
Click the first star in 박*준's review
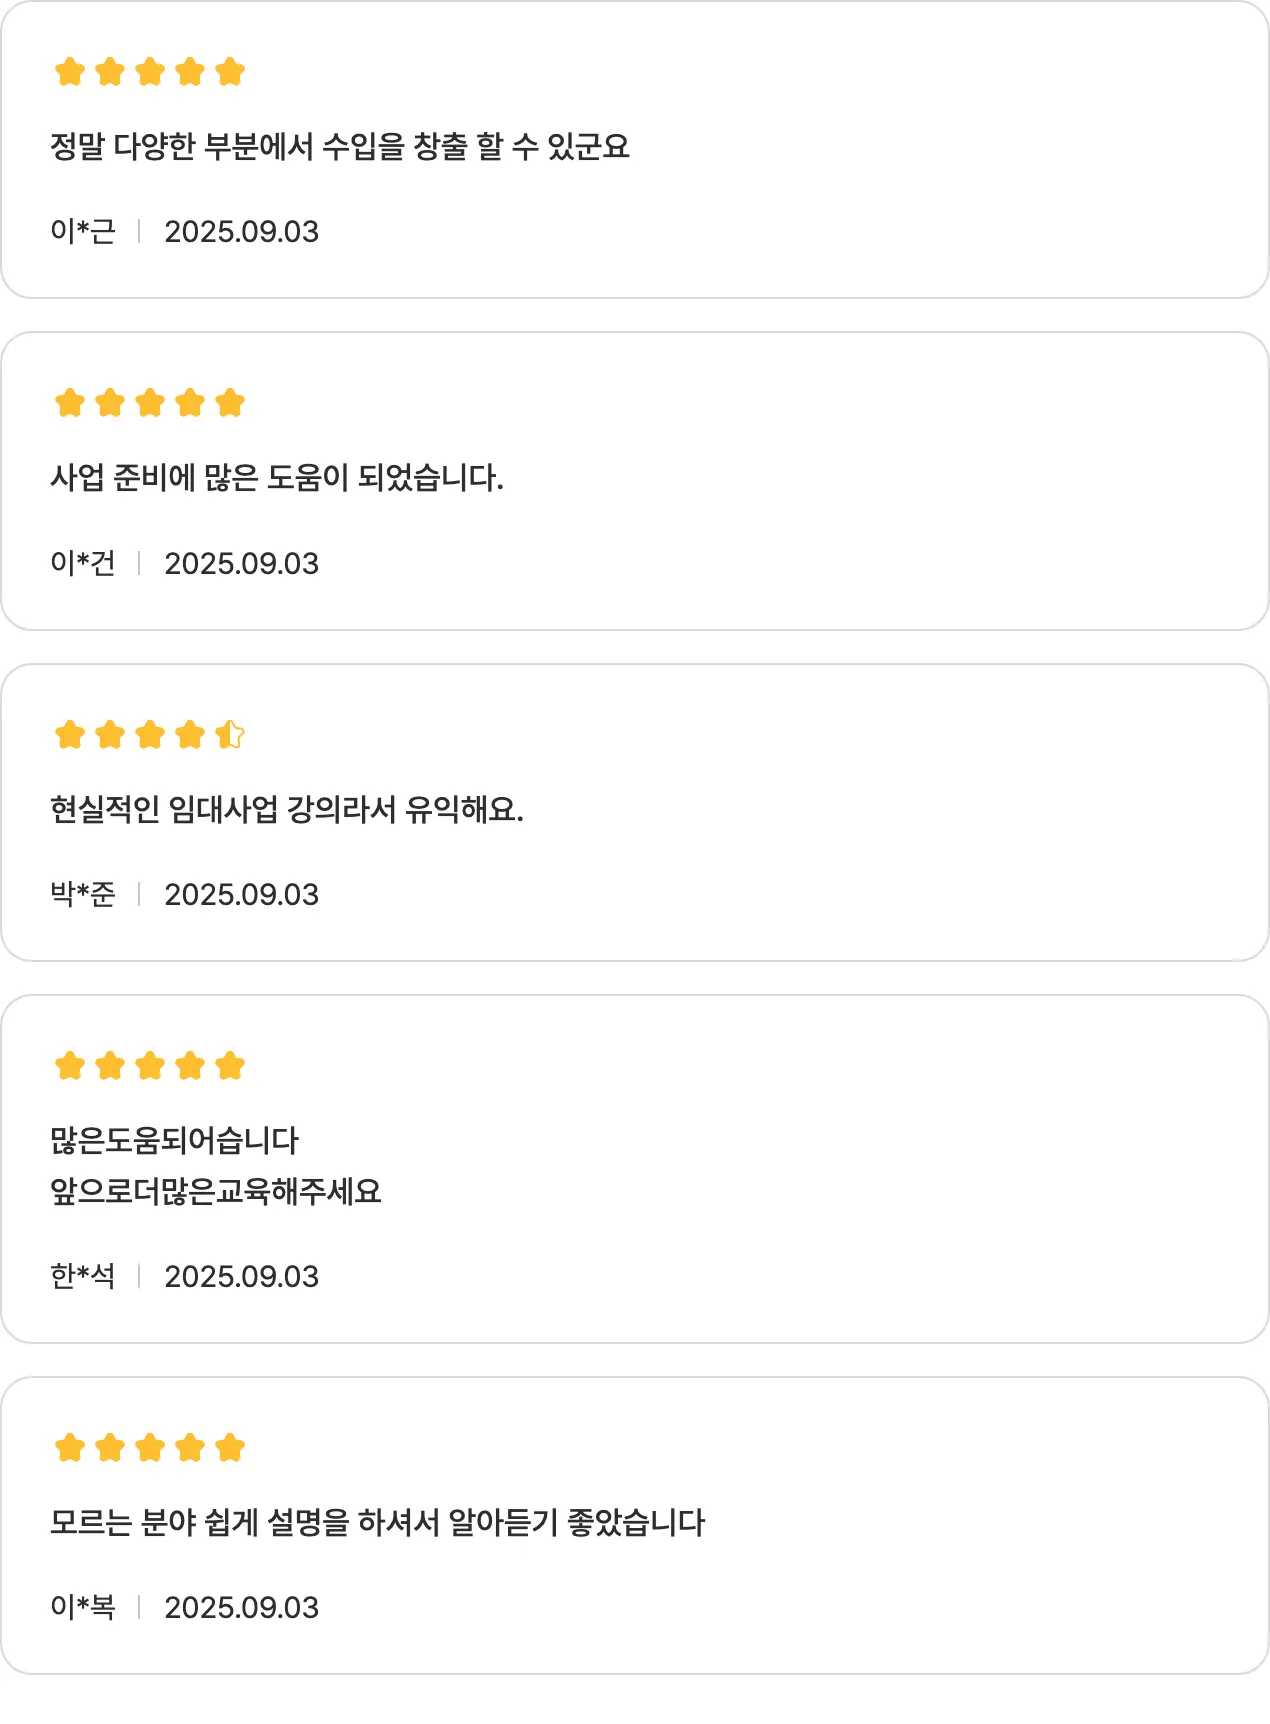pos(70,735)
